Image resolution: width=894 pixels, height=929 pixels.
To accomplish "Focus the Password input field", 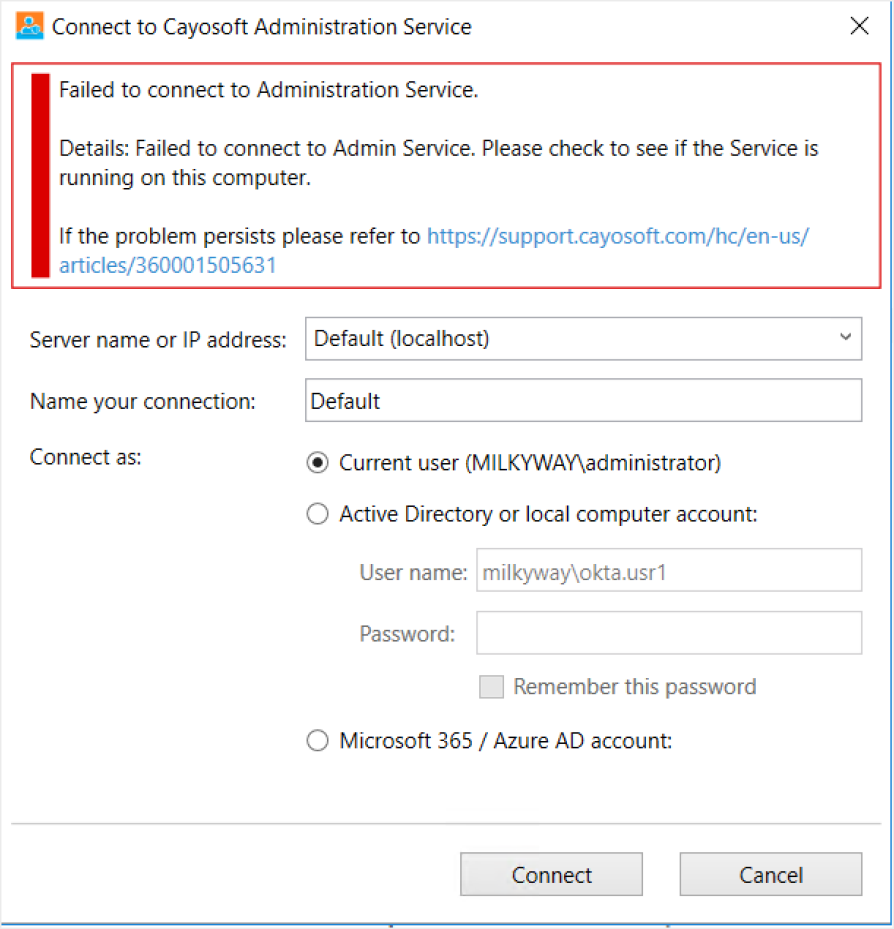I will [669, 633].
